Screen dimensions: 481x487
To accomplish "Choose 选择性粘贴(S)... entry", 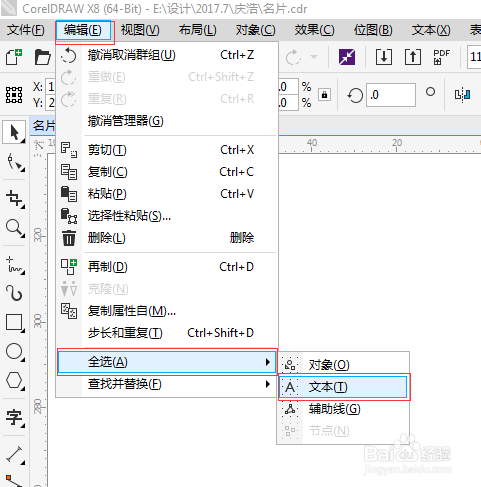I will pos(167,216).
